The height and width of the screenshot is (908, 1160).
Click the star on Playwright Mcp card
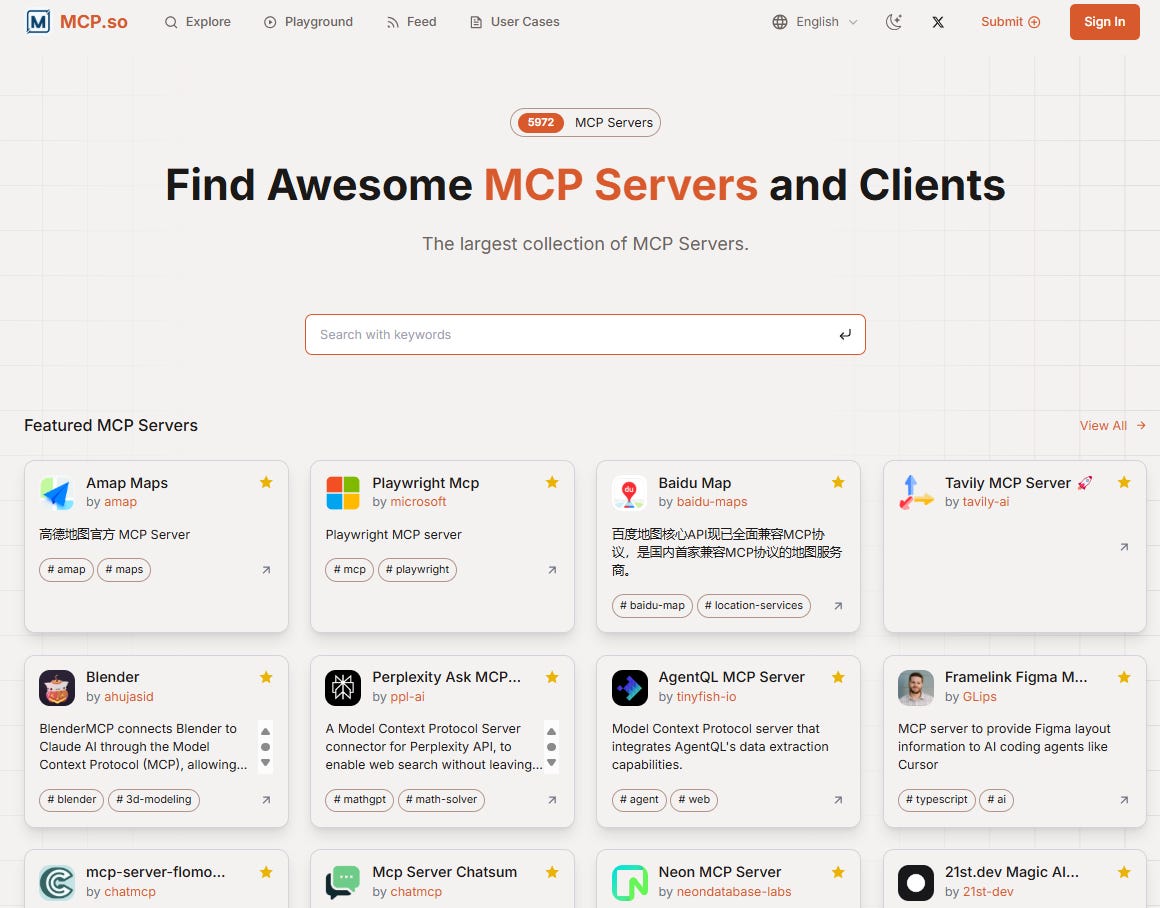pos(552,482)
